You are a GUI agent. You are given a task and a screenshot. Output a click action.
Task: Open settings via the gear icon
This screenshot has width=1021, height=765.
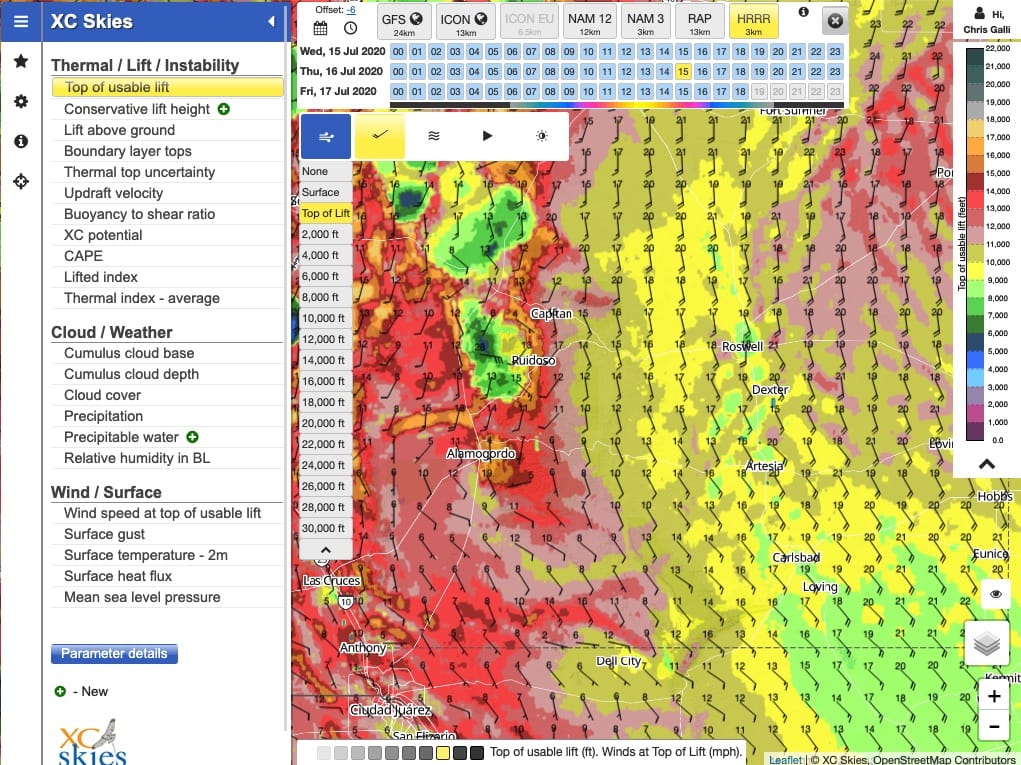(21, 102)
